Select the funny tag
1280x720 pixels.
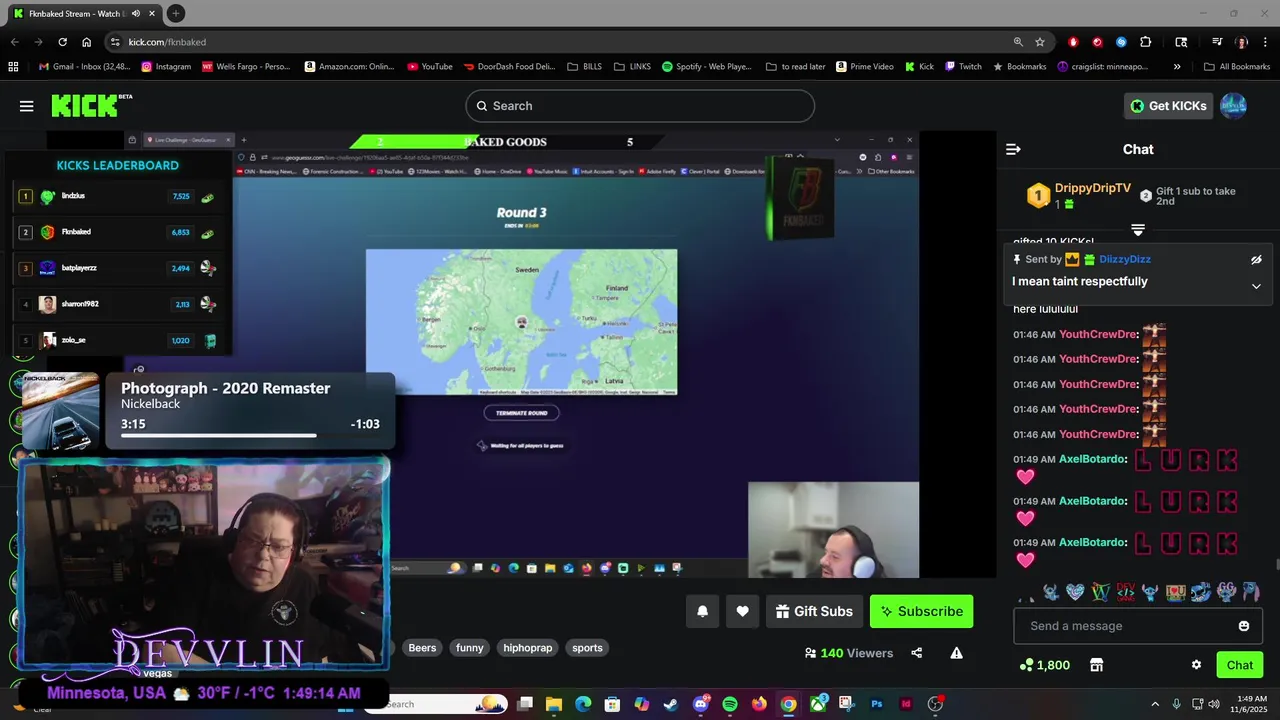(469, 648)
